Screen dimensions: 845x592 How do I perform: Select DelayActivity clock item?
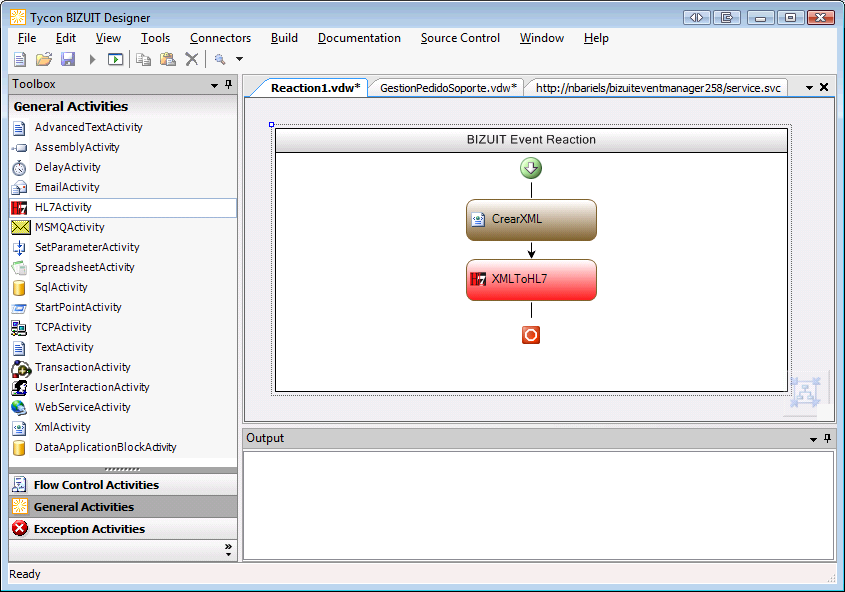tap(123, 167)
